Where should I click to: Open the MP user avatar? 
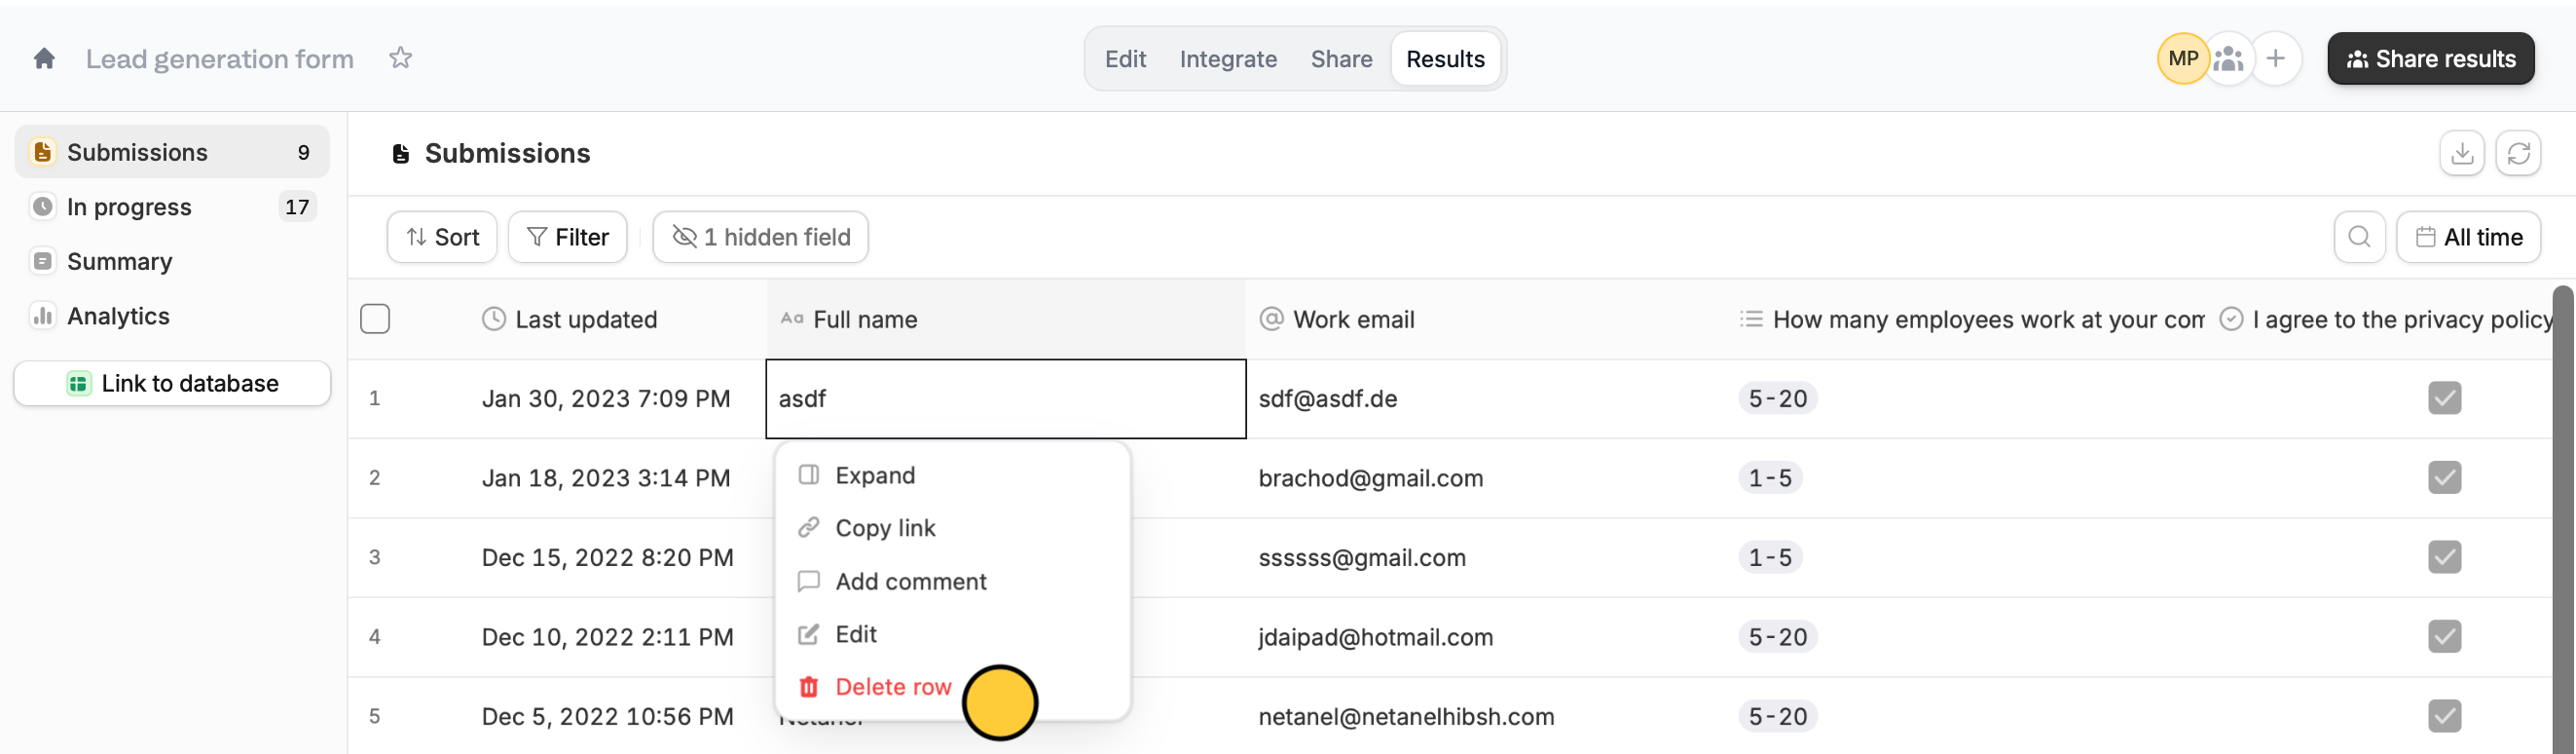2182,59
